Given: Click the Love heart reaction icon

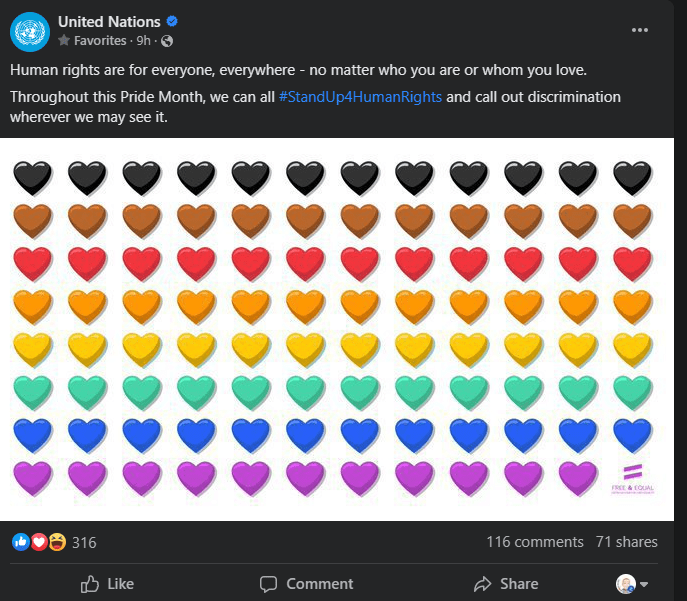Looking at the screenshot, I should (x=39, y=542).
